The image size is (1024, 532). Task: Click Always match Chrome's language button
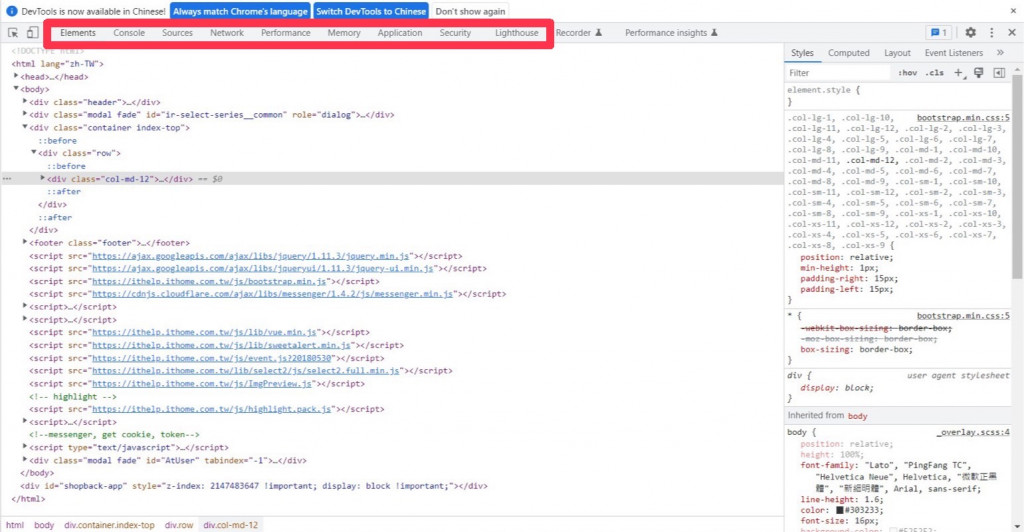point(240,11)
